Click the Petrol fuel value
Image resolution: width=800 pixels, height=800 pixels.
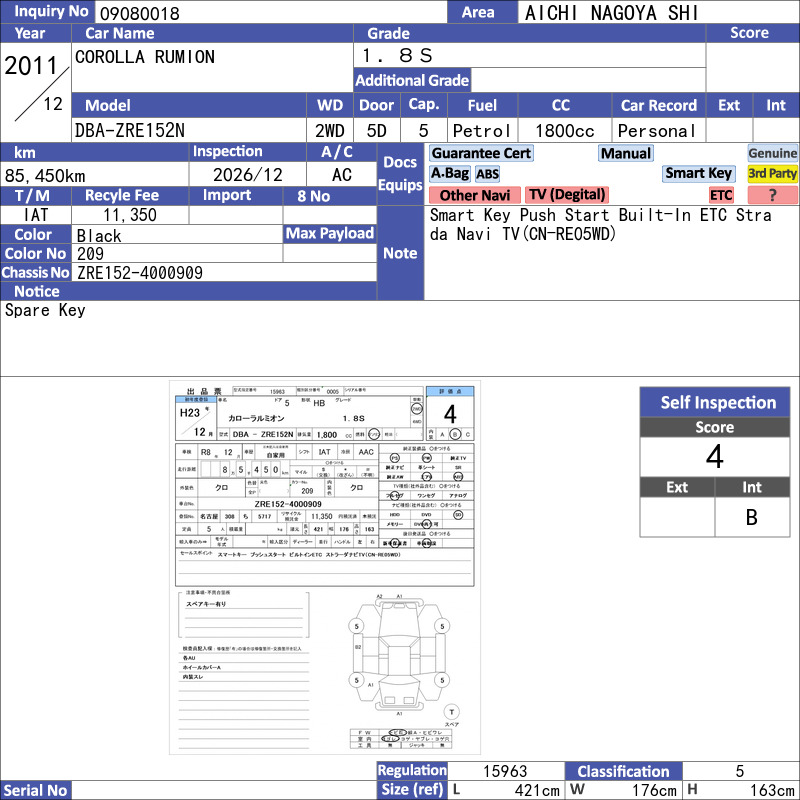[x=482, y=131]
